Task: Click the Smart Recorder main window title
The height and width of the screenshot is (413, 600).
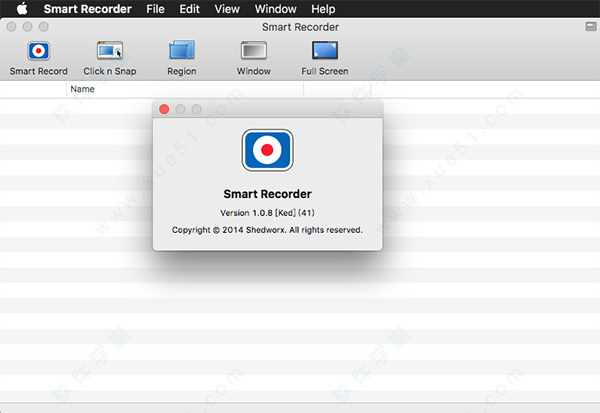Action: [300, 27]
